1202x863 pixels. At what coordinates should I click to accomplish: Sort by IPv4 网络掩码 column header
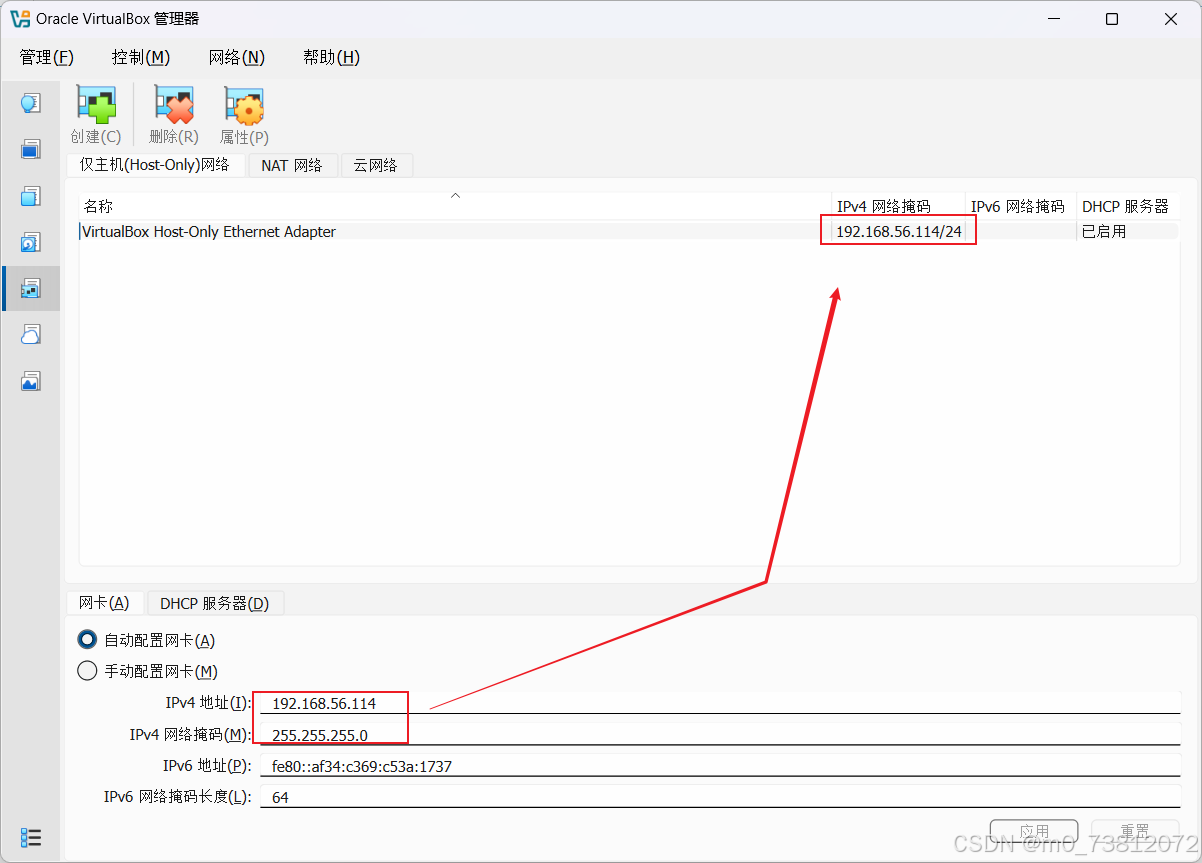click(x=898, y=206)
